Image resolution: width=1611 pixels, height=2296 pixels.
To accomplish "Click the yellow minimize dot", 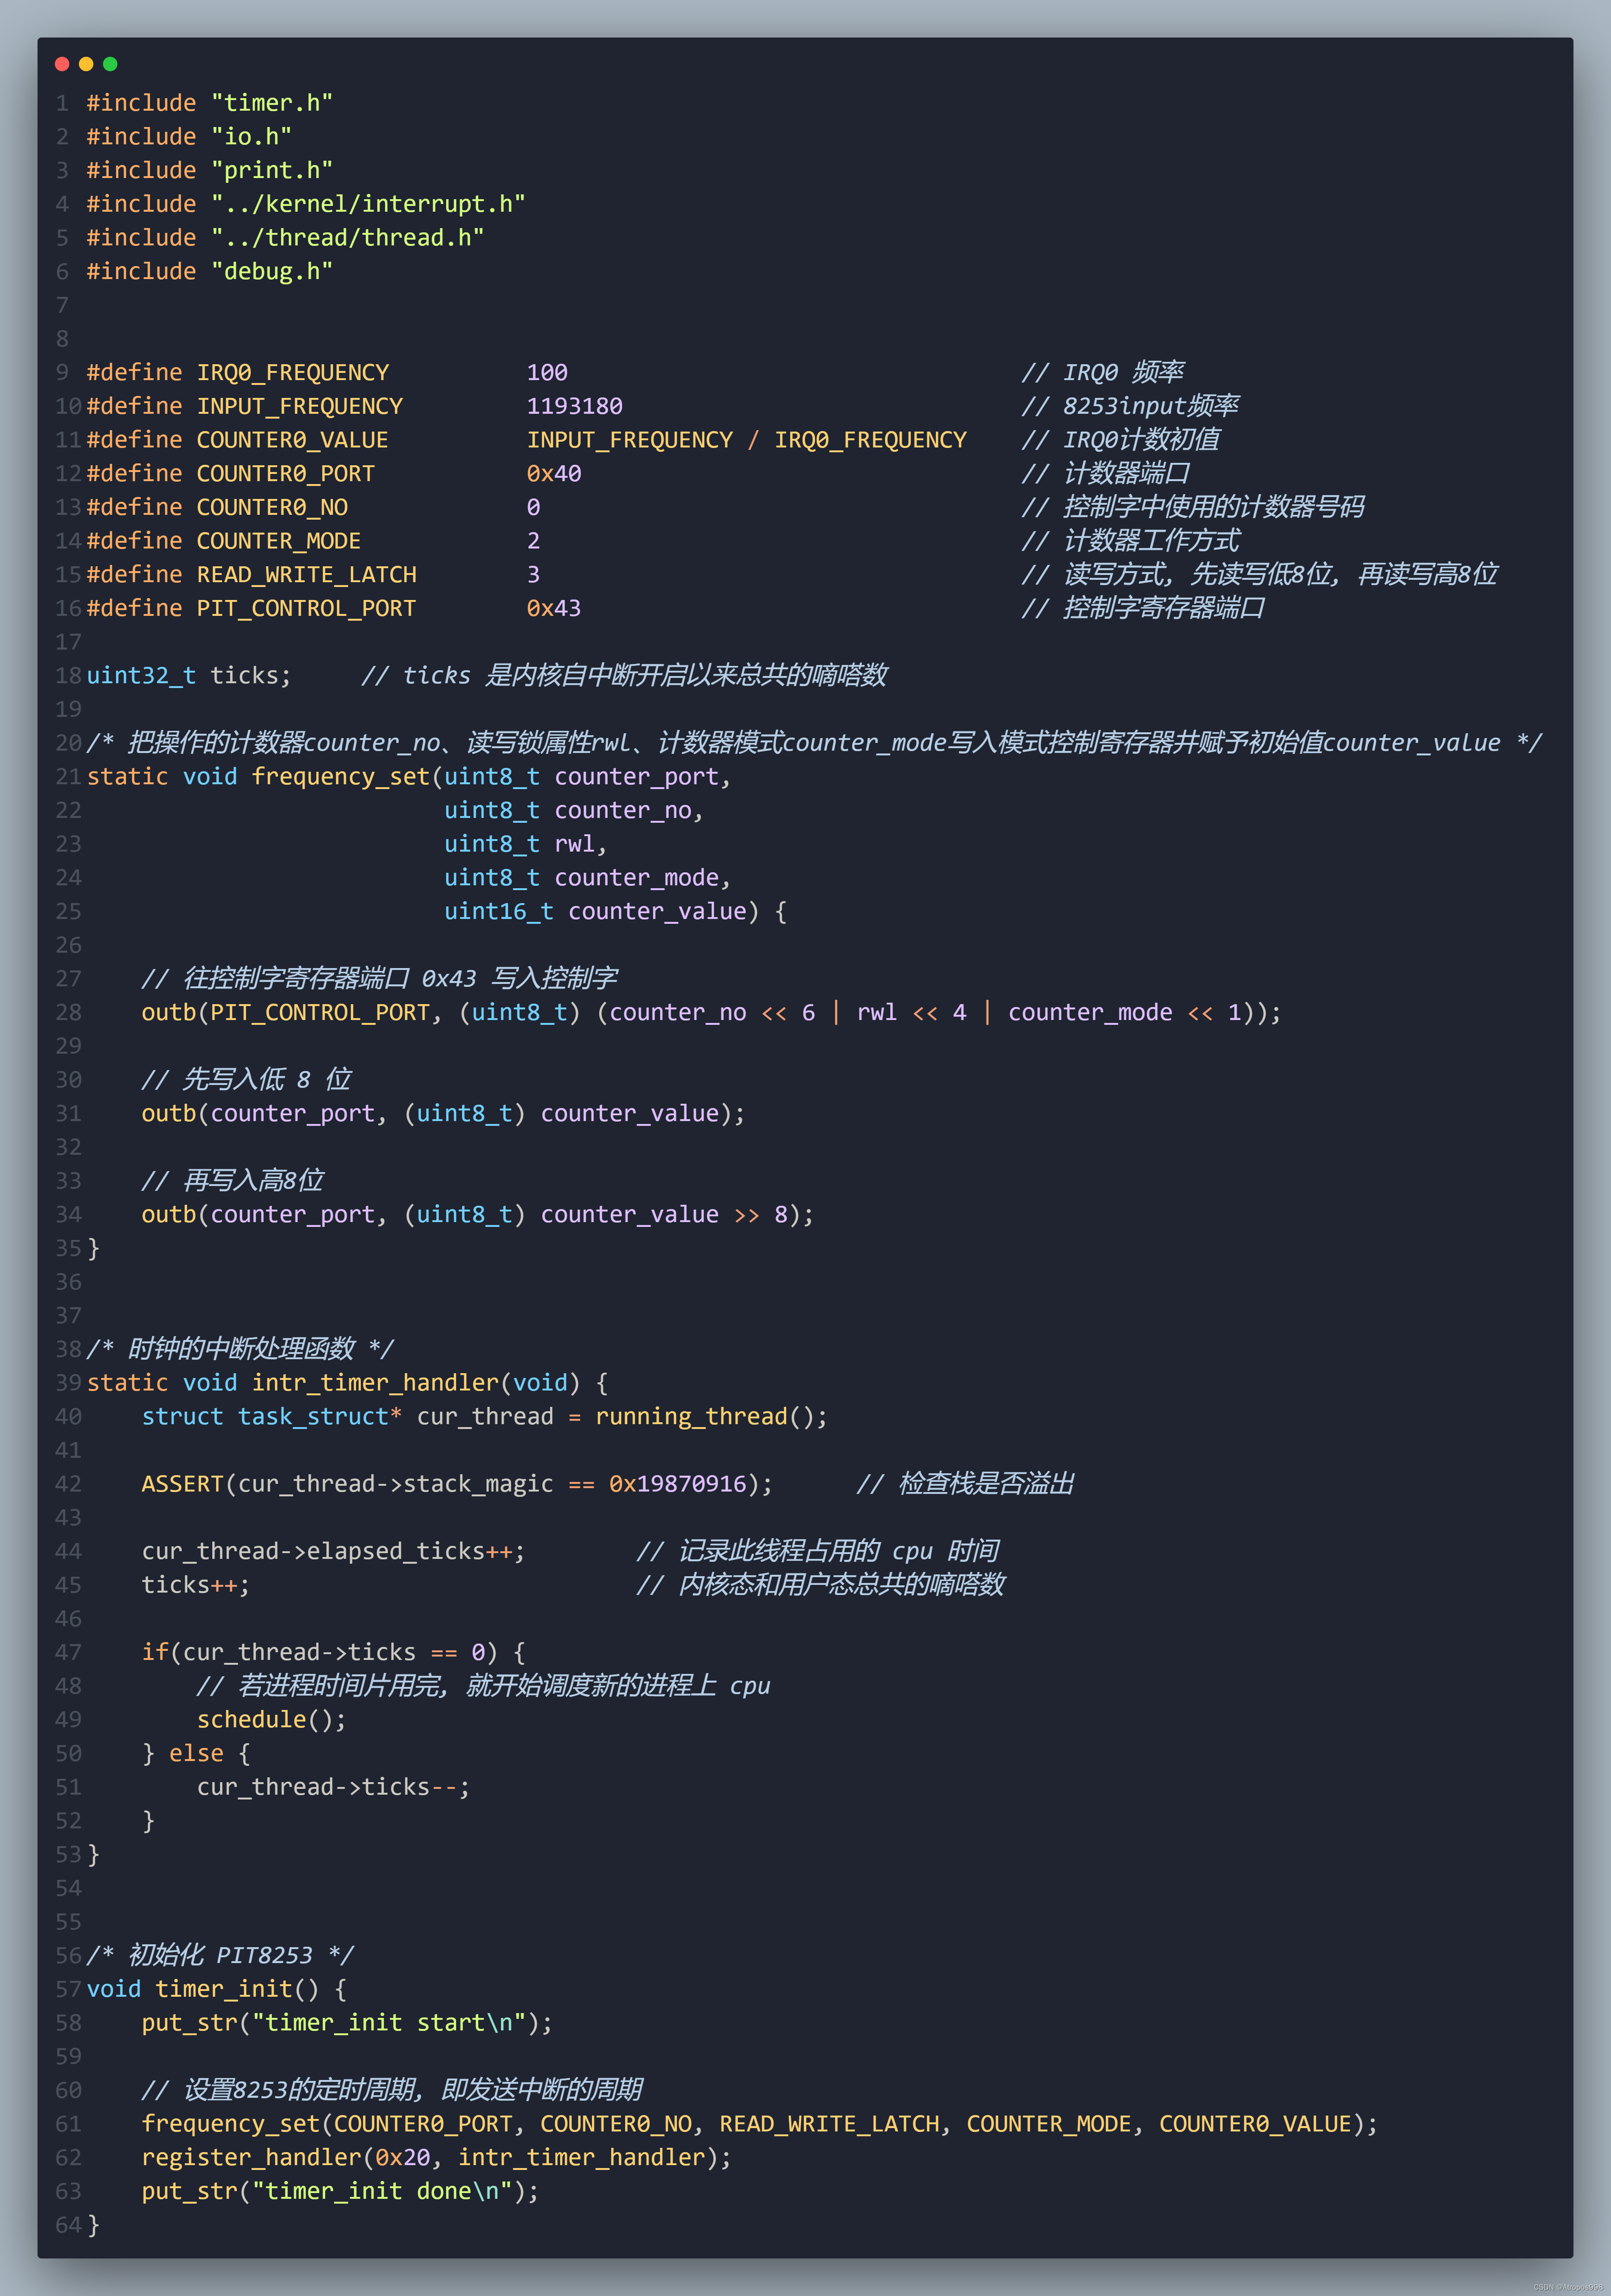I will pos(86,64).
